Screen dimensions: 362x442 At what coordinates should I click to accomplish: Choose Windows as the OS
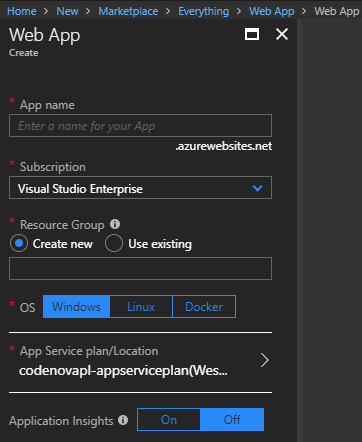[76, 307]
